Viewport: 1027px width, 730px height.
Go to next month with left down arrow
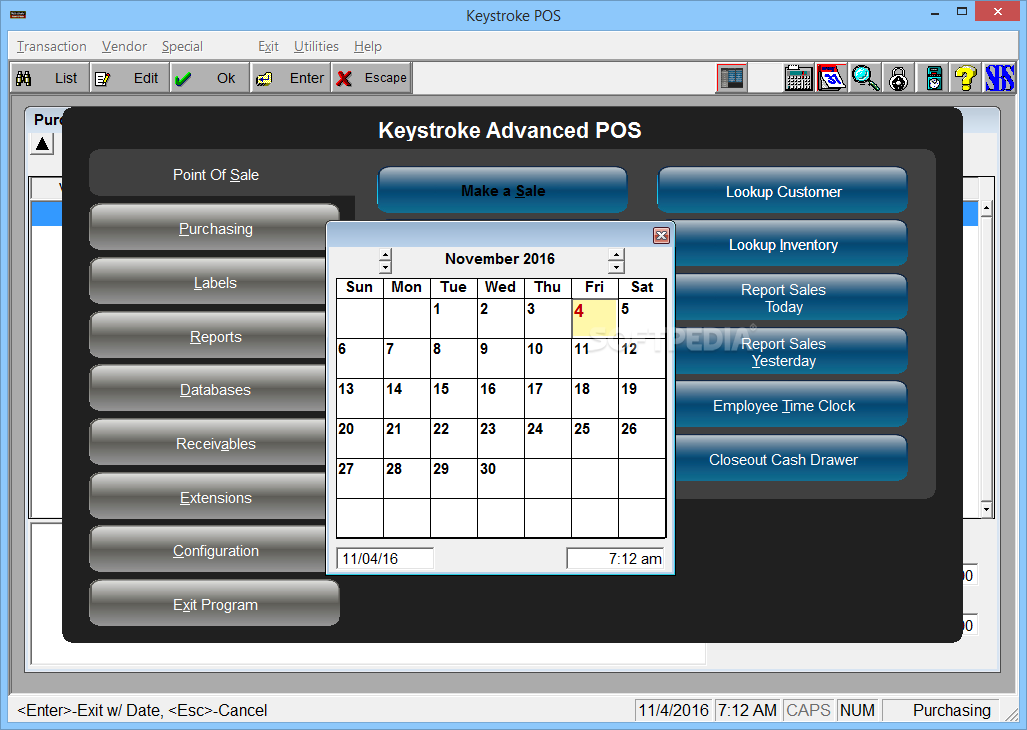pos(385,267)
